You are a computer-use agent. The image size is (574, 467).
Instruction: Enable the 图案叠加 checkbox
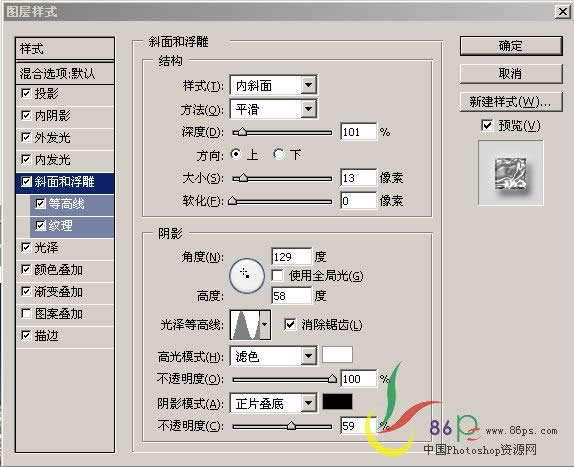(26, 314)
